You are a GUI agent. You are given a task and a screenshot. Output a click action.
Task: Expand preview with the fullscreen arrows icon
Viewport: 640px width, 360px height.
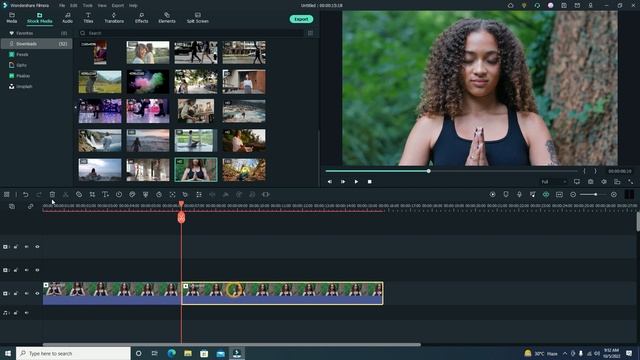click(631, 182)
